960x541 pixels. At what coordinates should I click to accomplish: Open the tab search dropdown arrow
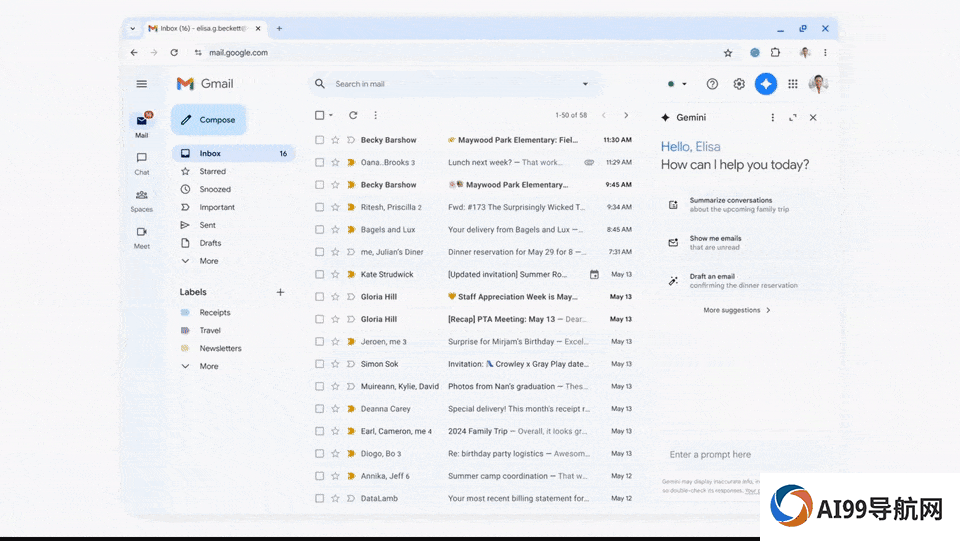132,28
